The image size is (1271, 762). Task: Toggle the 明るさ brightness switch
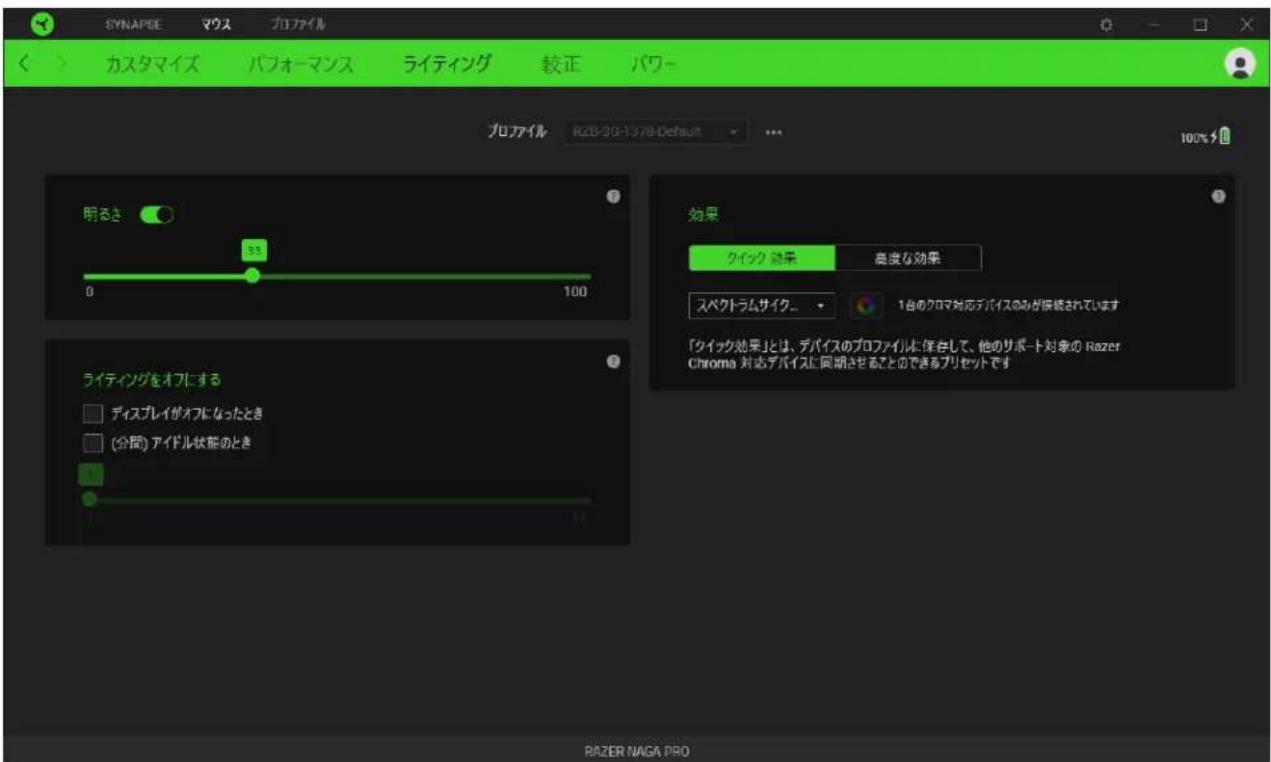(157, 214)
